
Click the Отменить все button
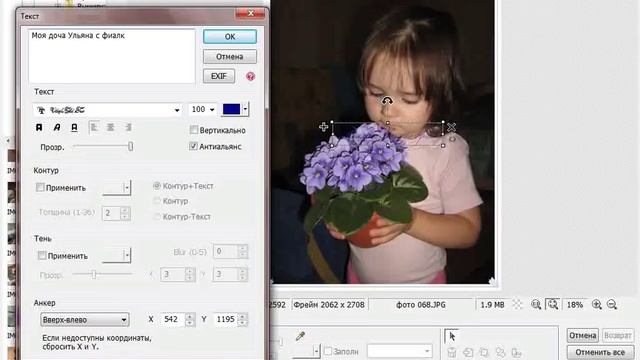point(600,352)
